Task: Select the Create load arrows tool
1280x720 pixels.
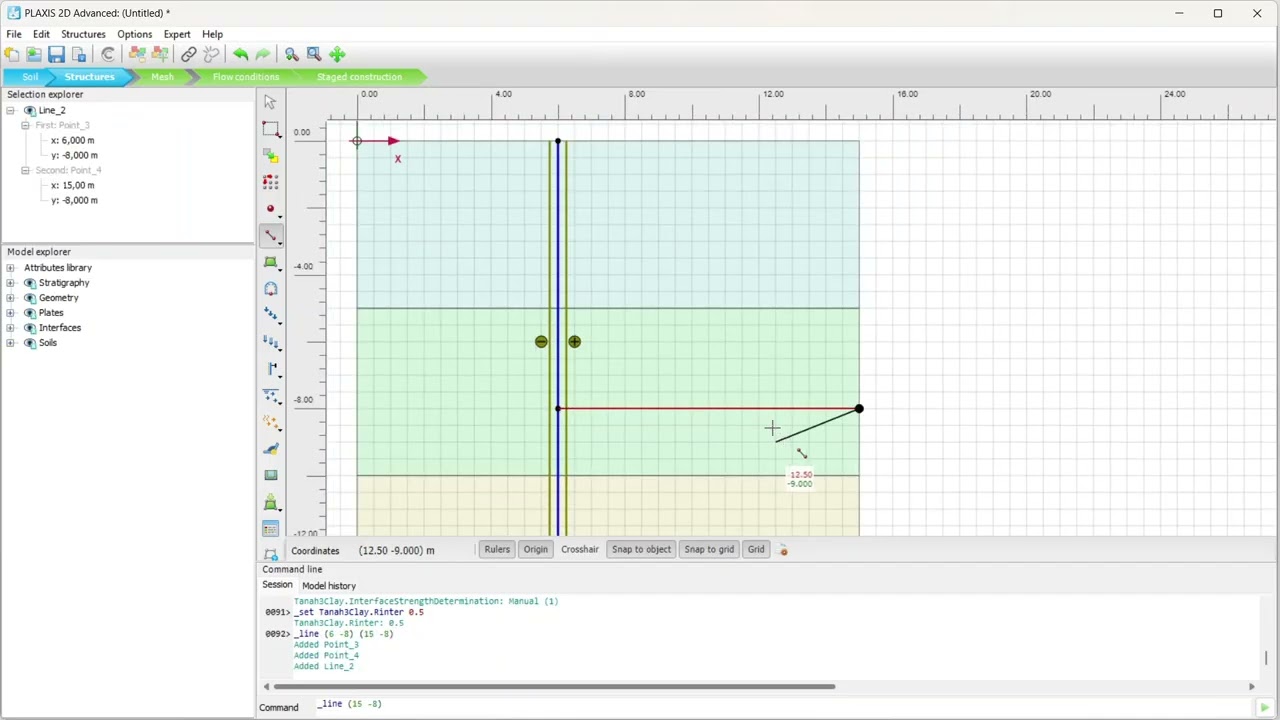Action: click(270, 315)
